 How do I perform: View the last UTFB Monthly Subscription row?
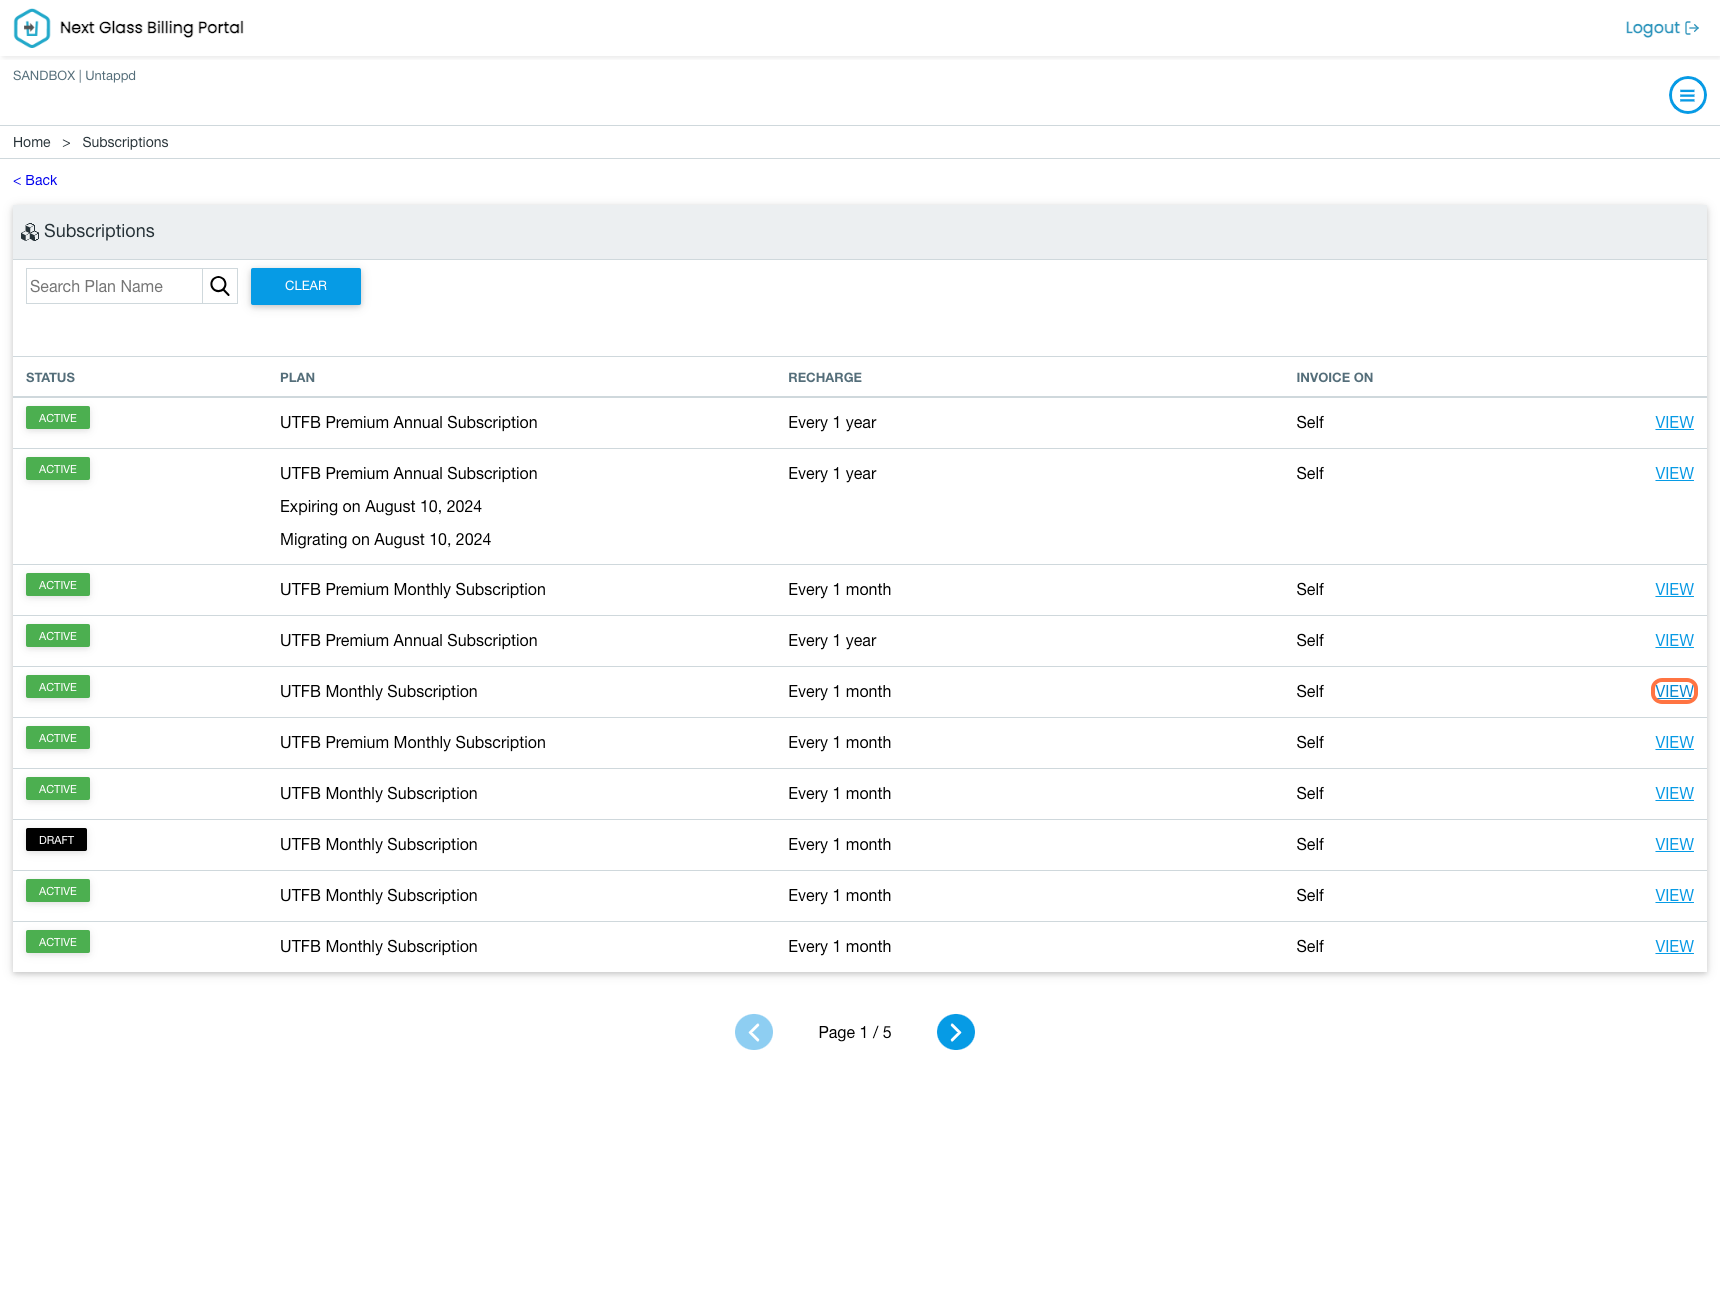[x=1674, y=946]
